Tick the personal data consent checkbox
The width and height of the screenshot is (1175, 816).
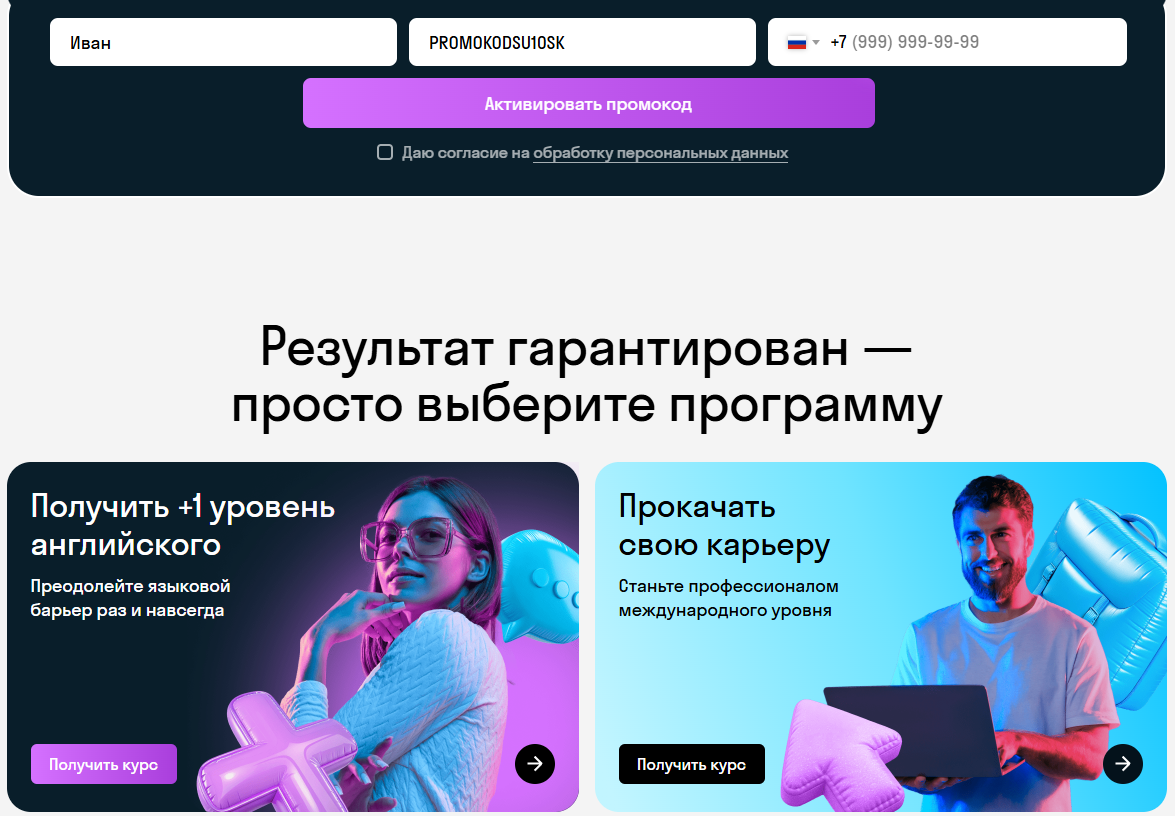(x=384, y=152)
